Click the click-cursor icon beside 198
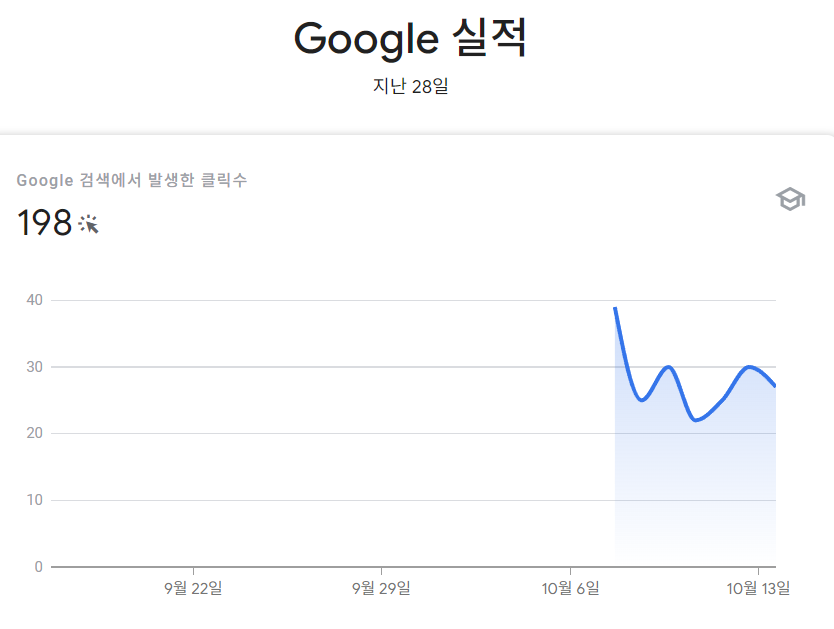 click(x=89, y=224)
